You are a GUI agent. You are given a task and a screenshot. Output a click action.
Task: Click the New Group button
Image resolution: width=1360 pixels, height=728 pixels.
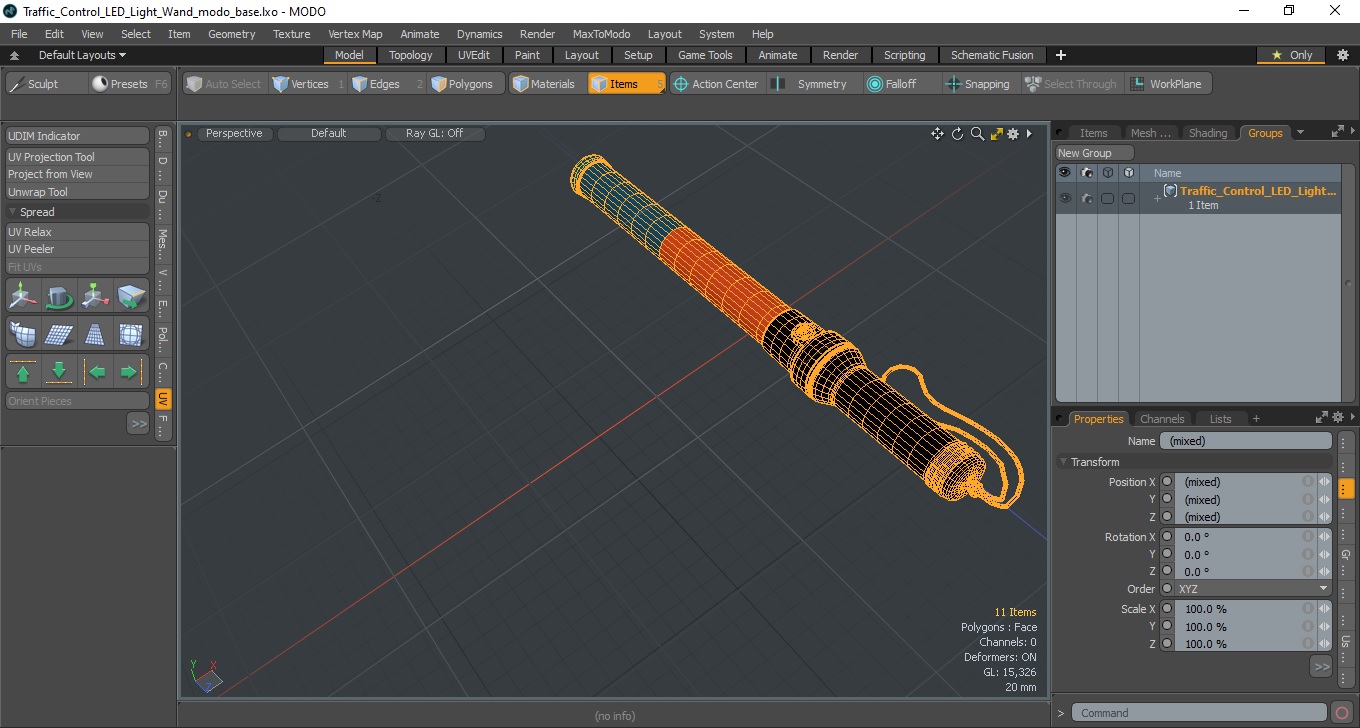click(x=1096, y=153)
